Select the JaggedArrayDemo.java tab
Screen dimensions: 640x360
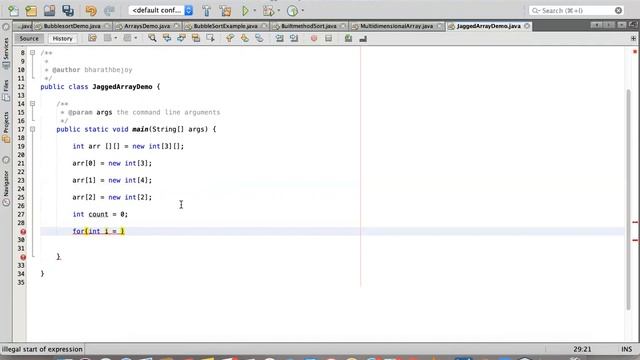[488, 26]
